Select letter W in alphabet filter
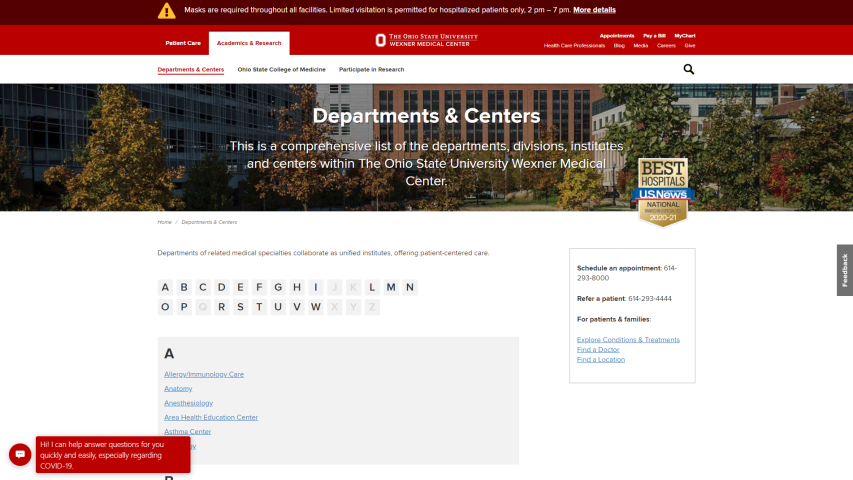Viewport: 853px width, 480px height. pos(316,307)
